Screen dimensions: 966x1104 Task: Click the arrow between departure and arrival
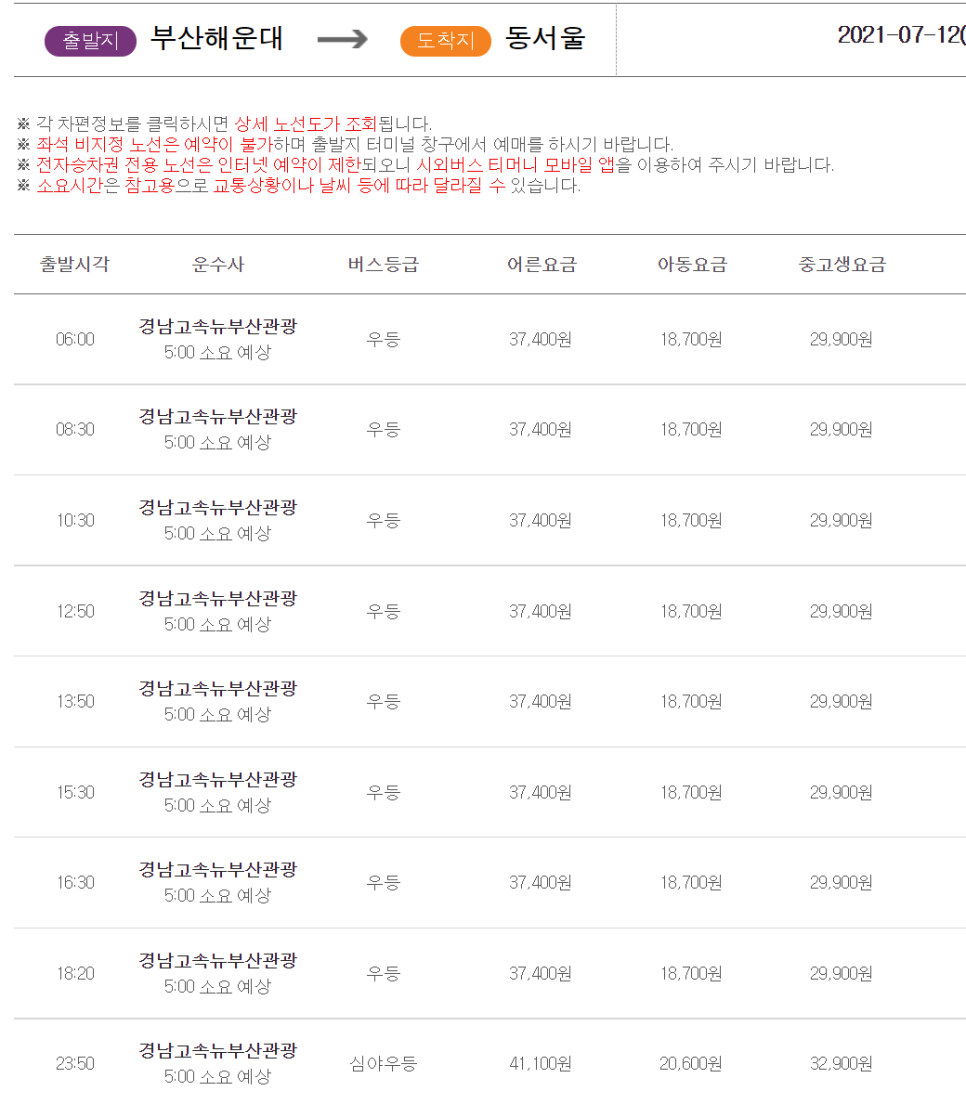click(342, 40)
